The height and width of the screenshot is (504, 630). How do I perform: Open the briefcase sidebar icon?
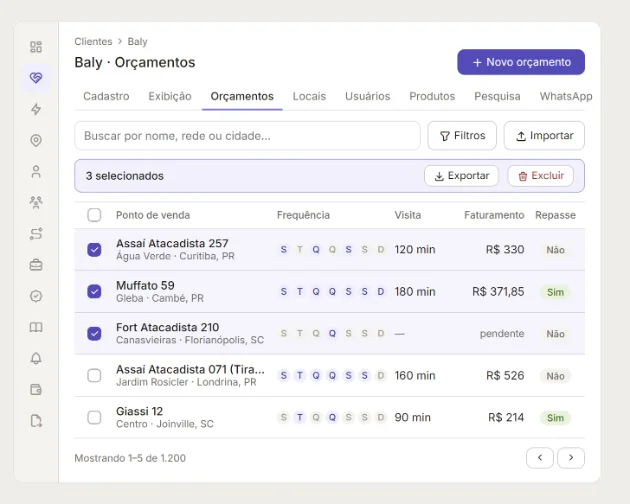(36, 265)
